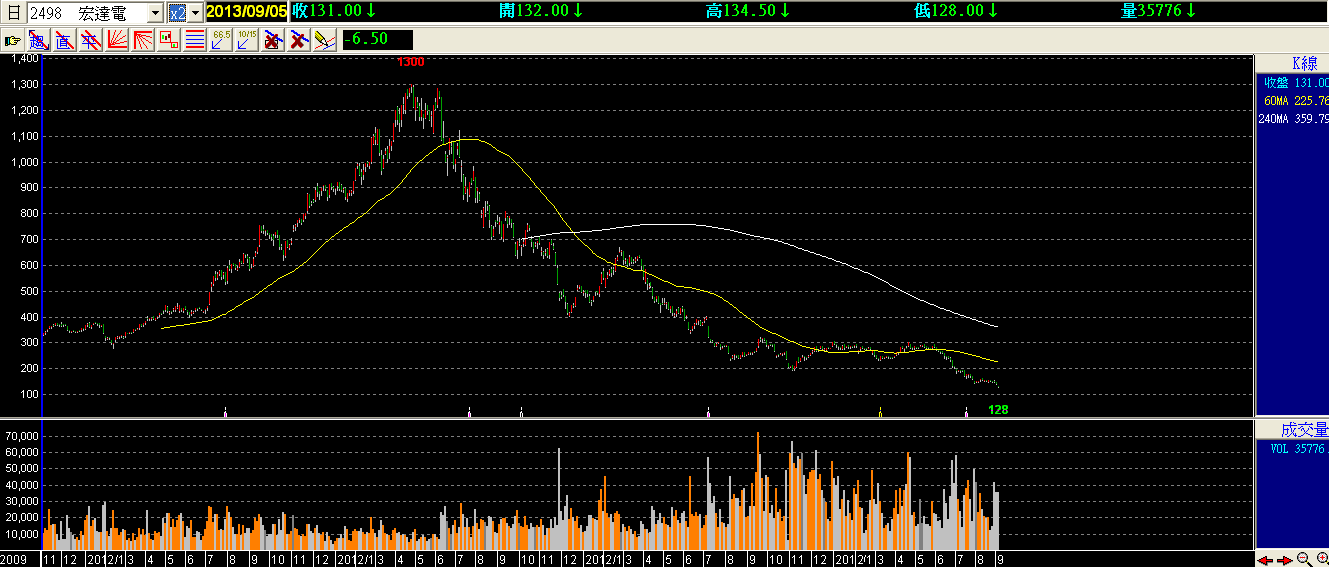1329x567 pixels.
Task: Select the 10/15 date label tool
Action: [x=247, y=40]
